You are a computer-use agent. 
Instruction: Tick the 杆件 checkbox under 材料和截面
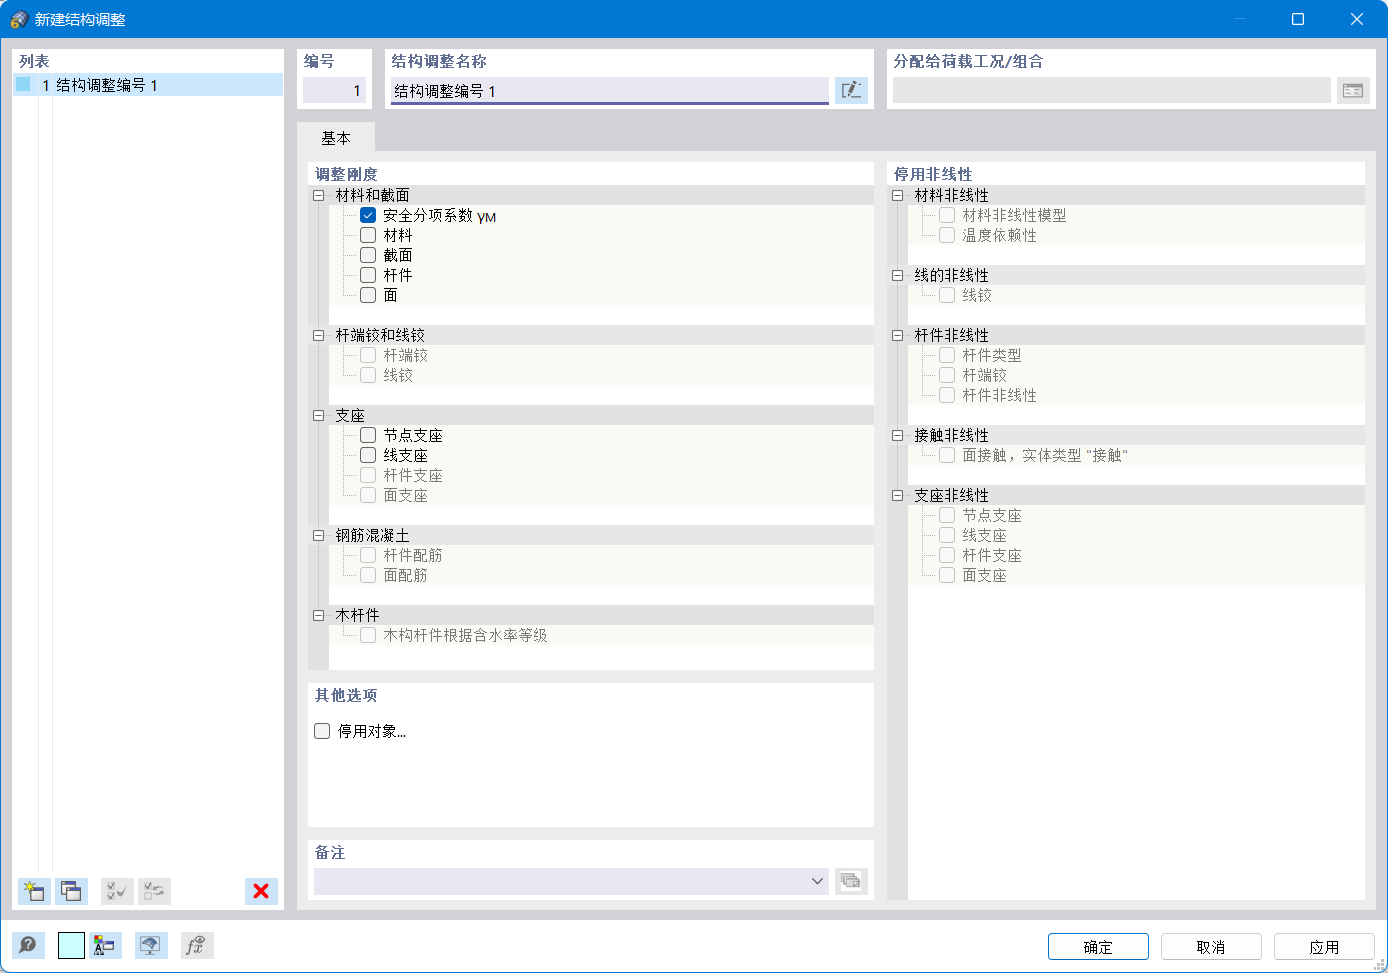click(368, 275)
